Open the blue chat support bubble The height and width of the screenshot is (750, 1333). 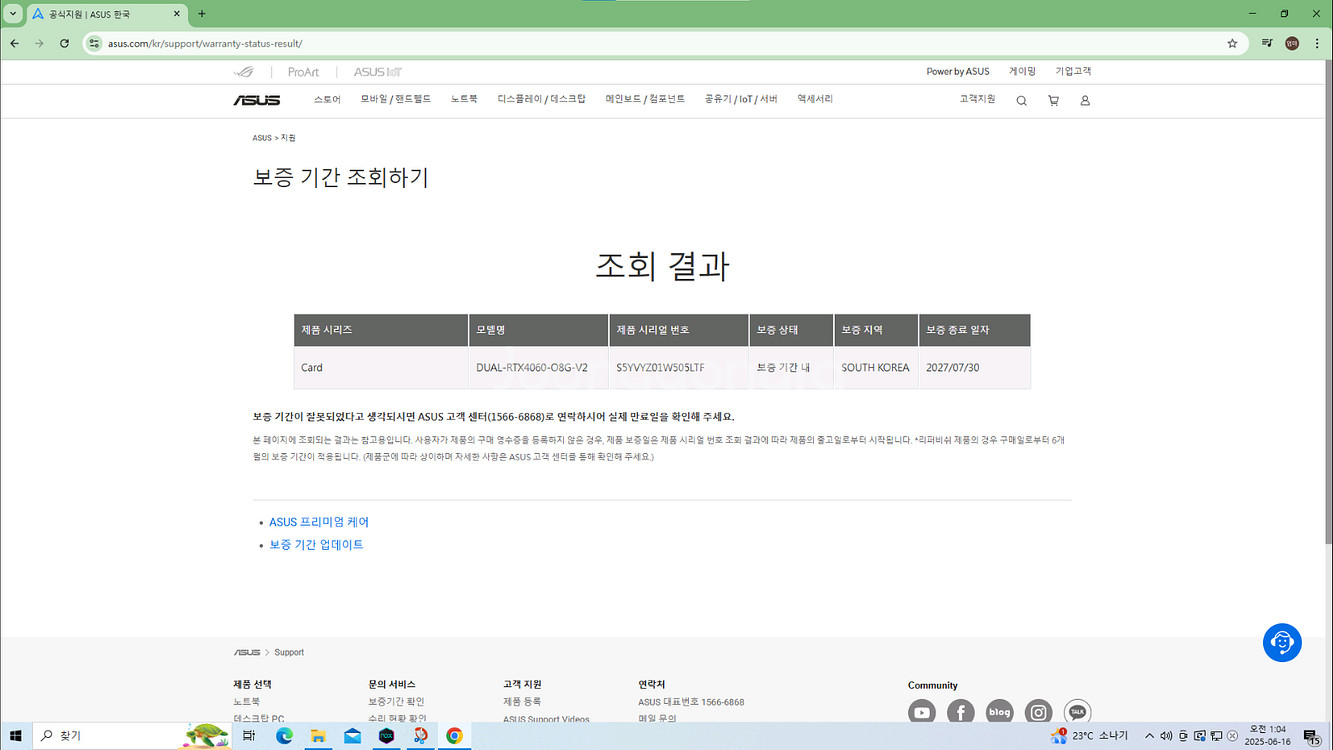click(1282, 642)
